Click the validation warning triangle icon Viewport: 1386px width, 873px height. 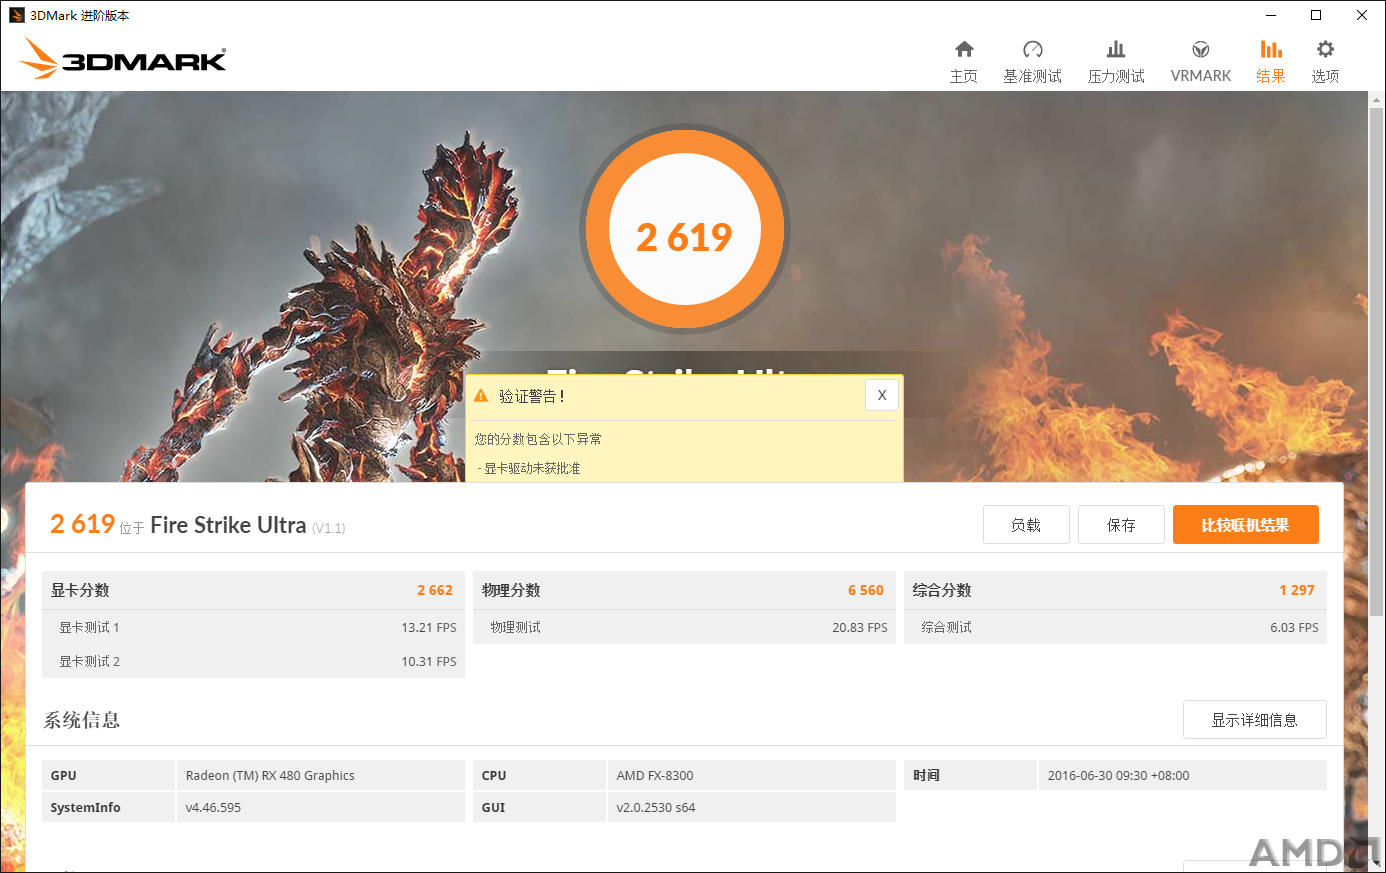pos(481,396)
